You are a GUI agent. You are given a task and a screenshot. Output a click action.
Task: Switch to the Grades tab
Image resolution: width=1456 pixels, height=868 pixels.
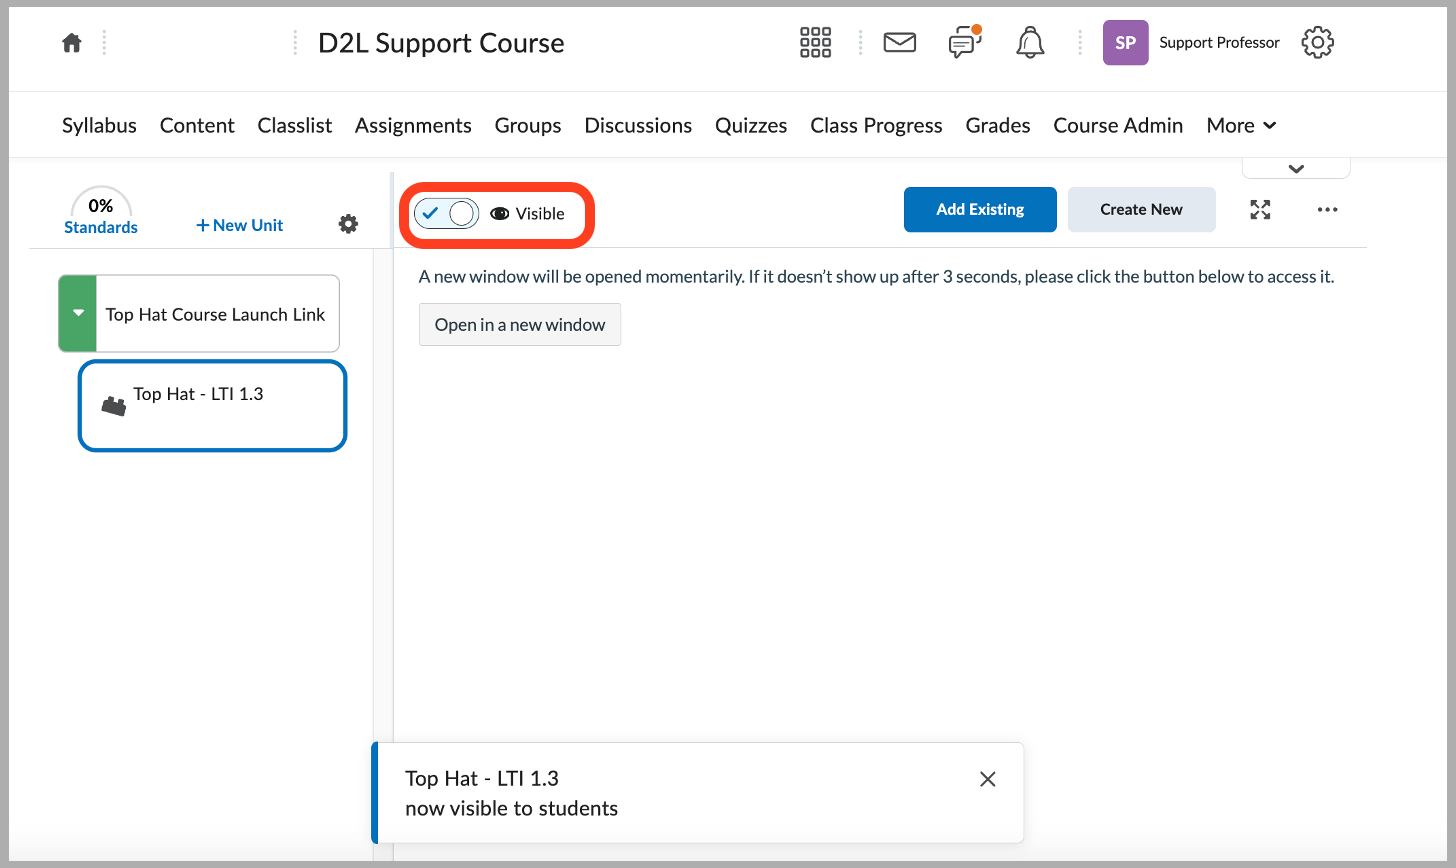(x=997, y=125)
